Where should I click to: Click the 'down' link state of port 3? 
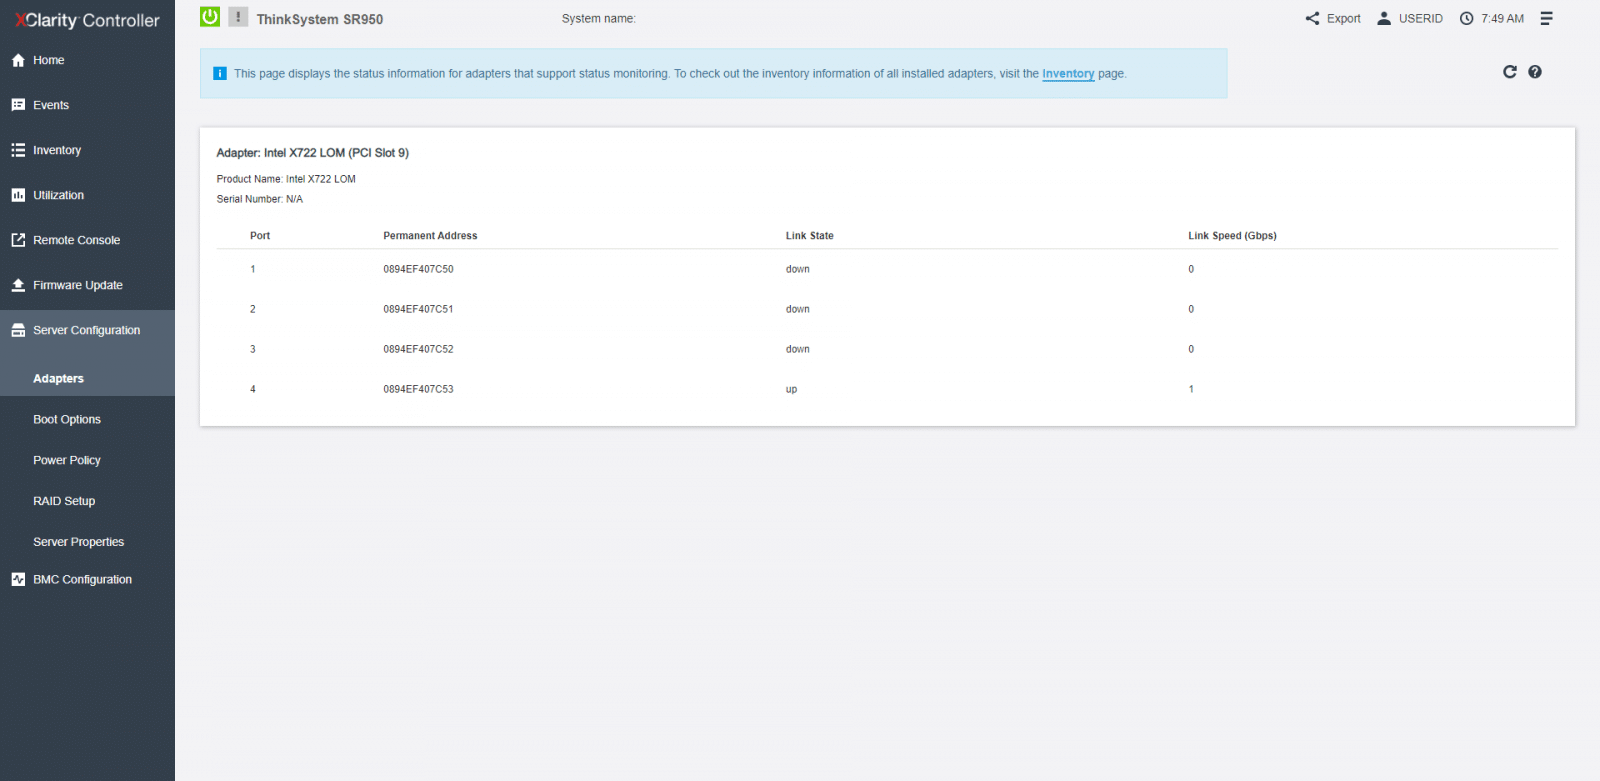pyautogui.click(x=797, y=349)
